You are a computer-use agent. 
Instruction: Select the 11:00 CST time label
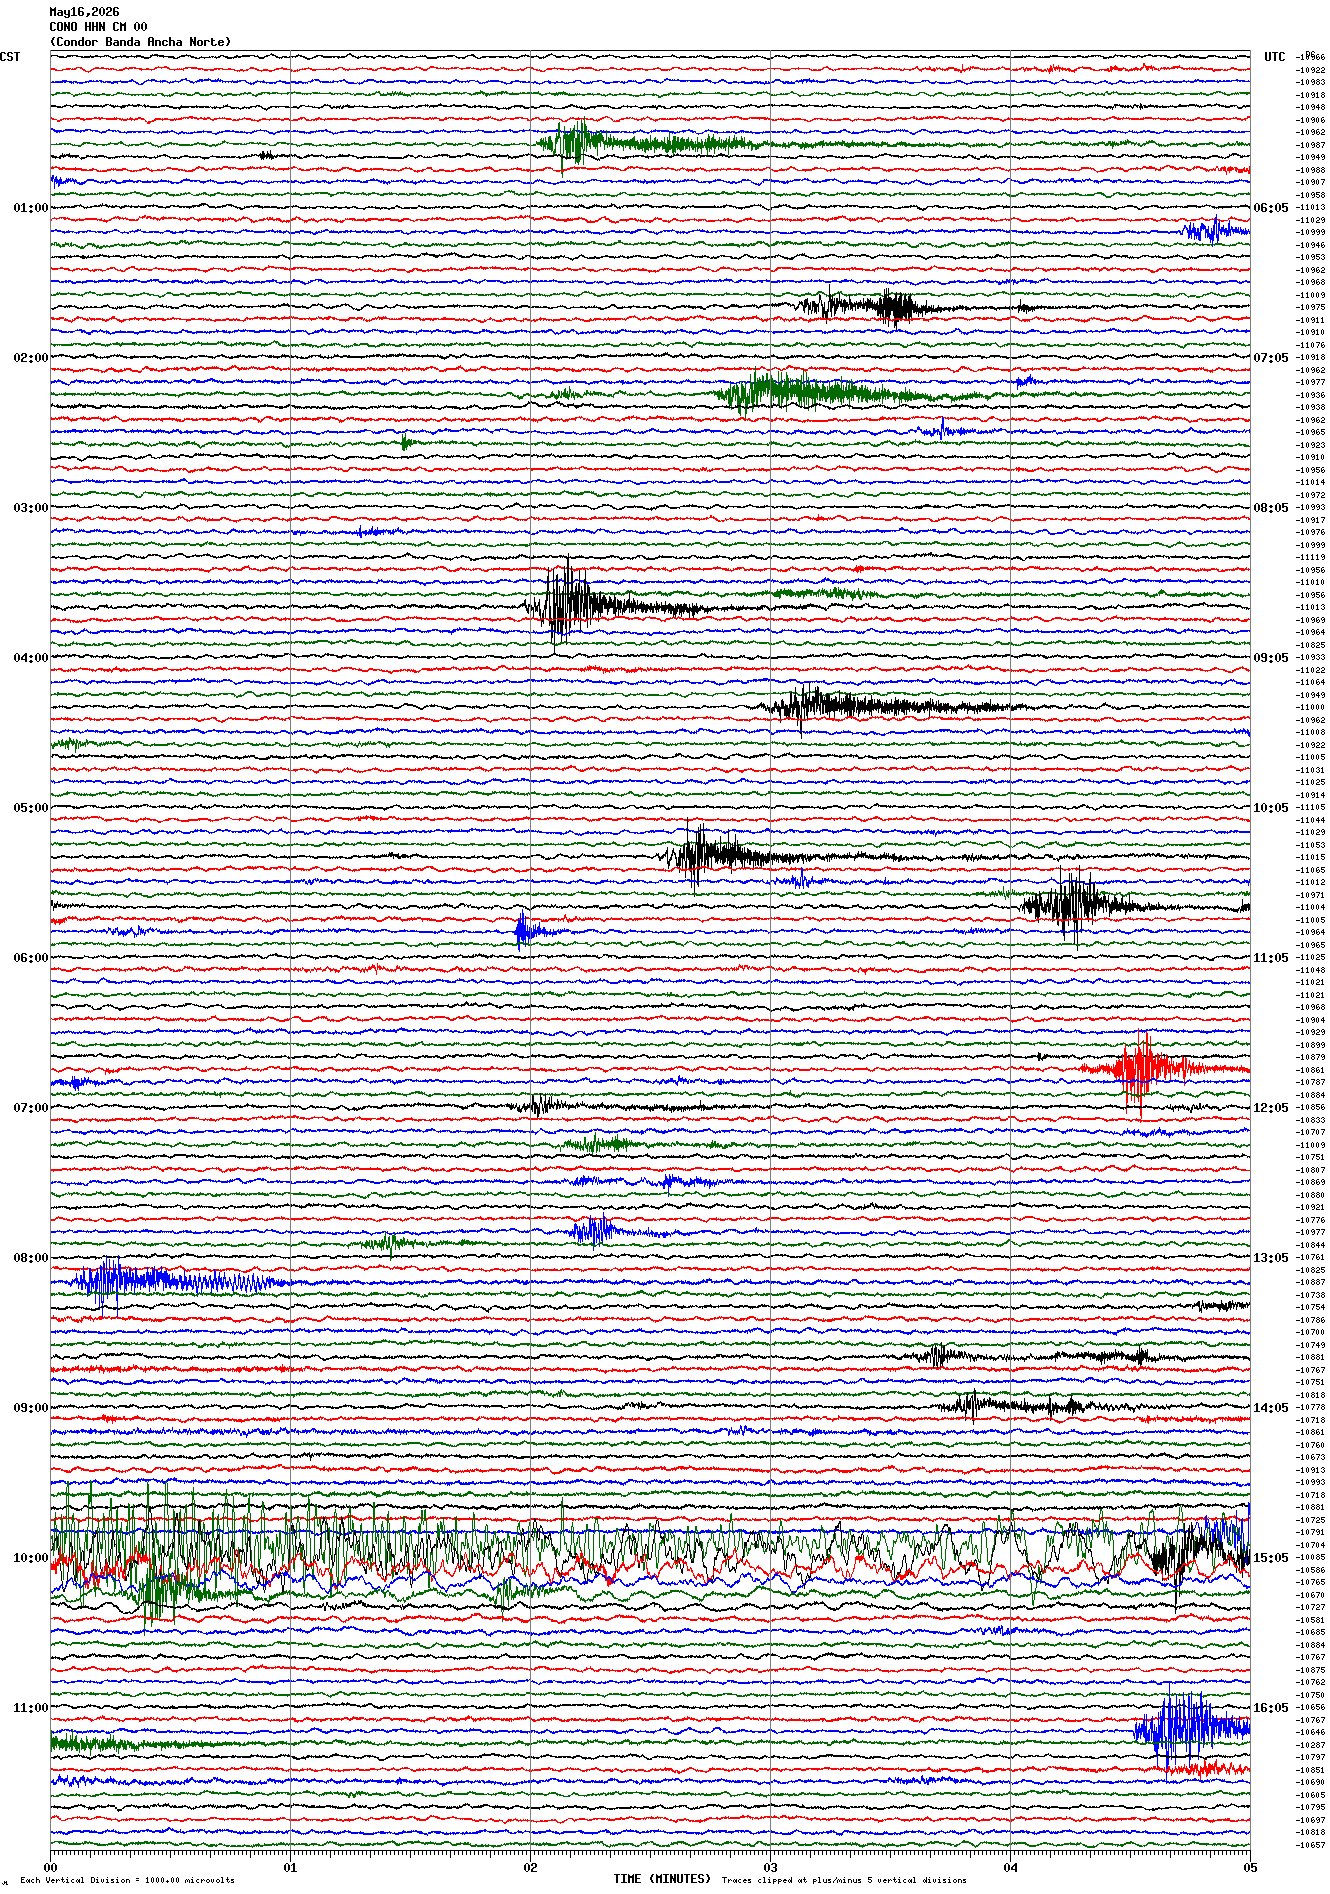point(31,1708)
